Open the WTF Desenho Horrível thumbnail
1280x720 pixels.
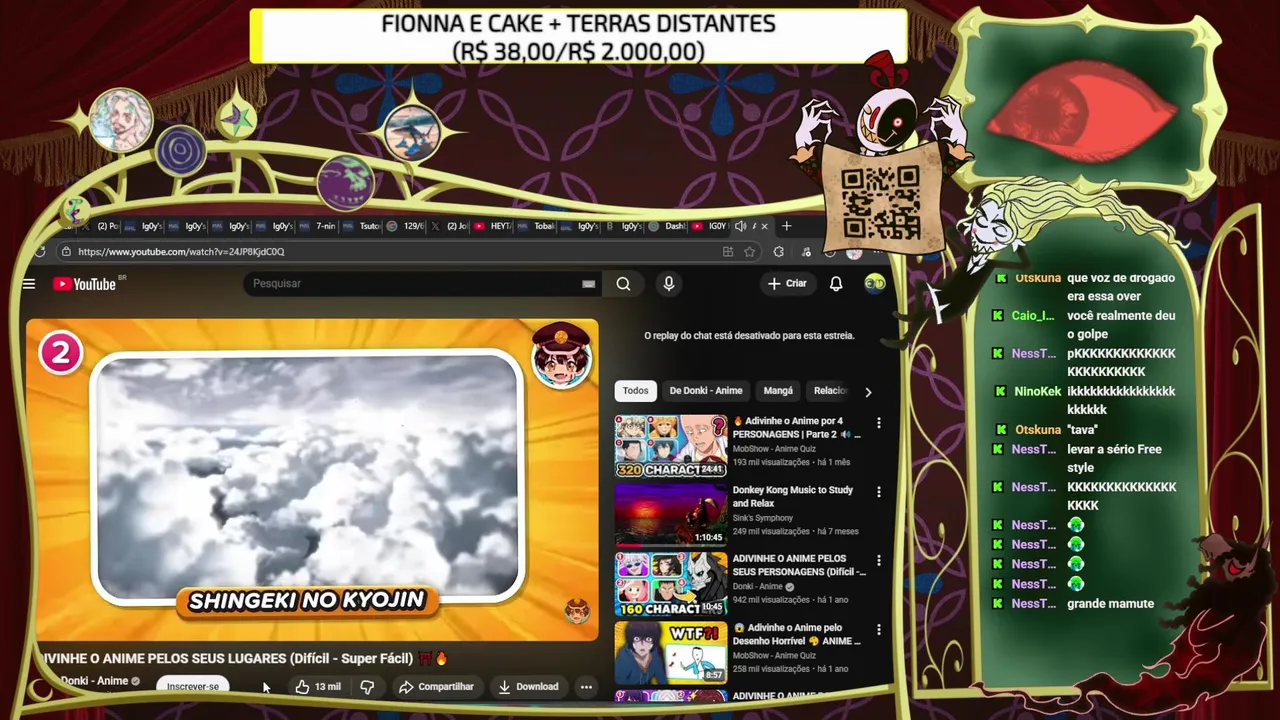(671, 652)
